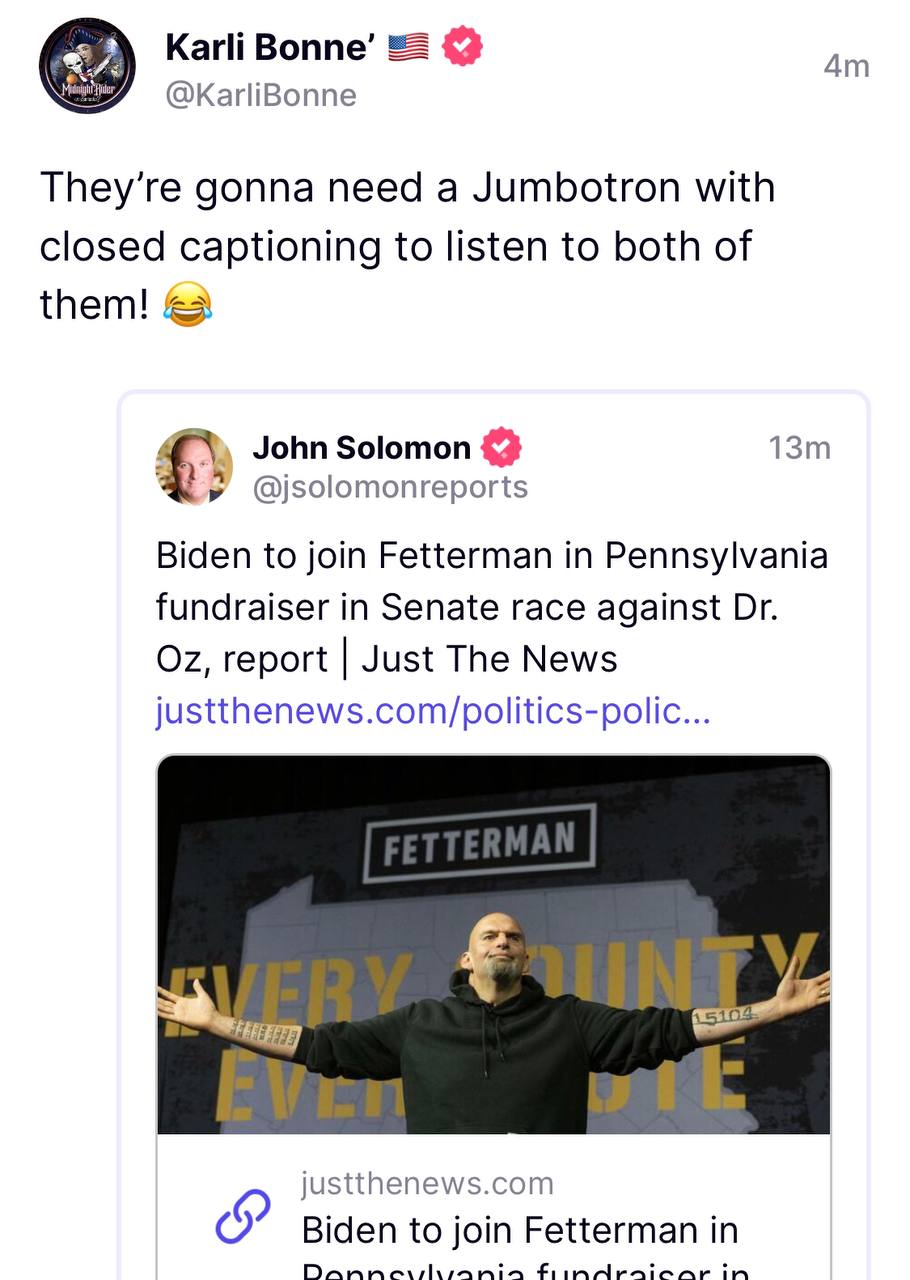Screen dimensions: 910x1280
Task: Click the John Solomon display name
Action: tap(361, 448)
